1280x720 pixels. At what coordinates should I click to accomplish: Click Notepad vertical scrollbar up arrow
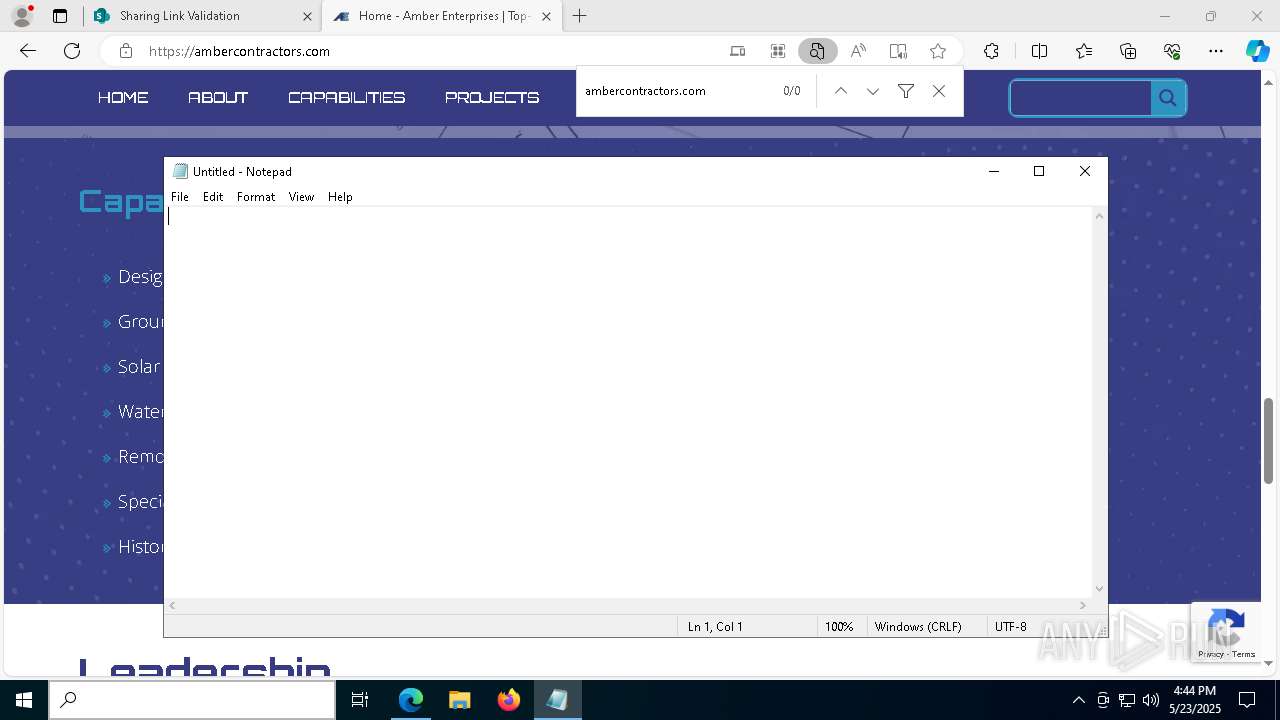(1100, 216)
